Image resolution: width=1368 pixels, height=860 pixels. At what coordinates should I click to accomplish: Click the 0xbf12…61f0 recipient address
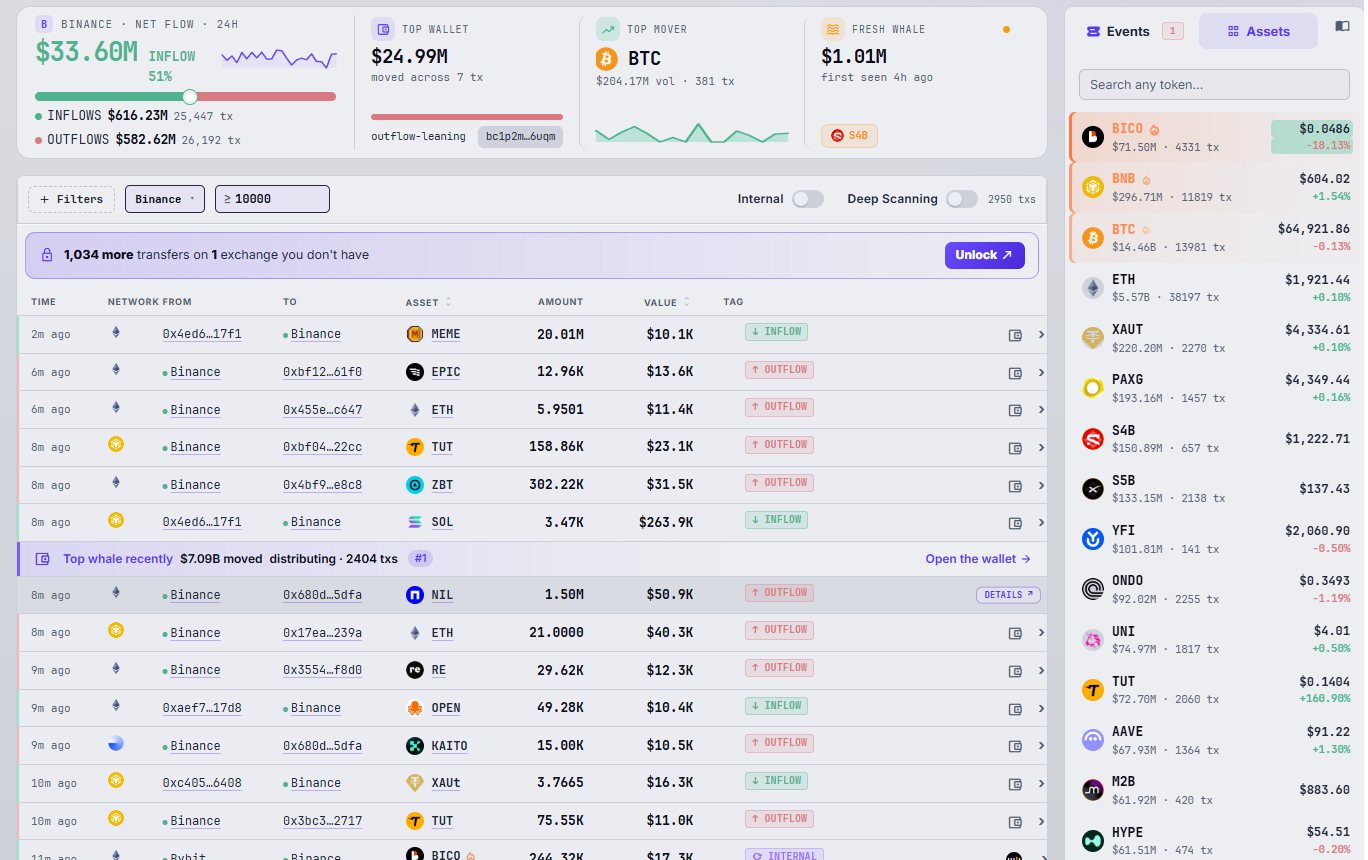point(322,372)
